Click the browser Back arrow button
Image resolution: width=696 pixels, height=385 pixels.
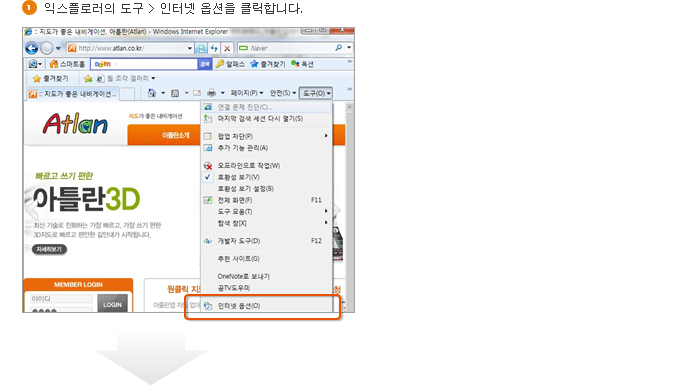32,48
